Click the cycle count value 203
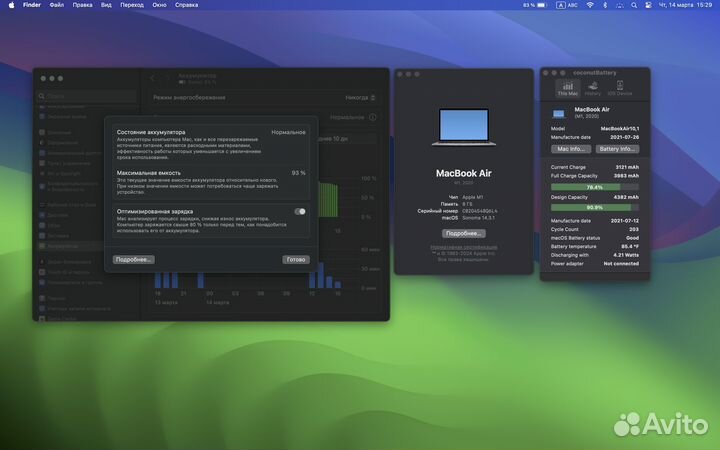720x450 pixels. pos(634,230)
